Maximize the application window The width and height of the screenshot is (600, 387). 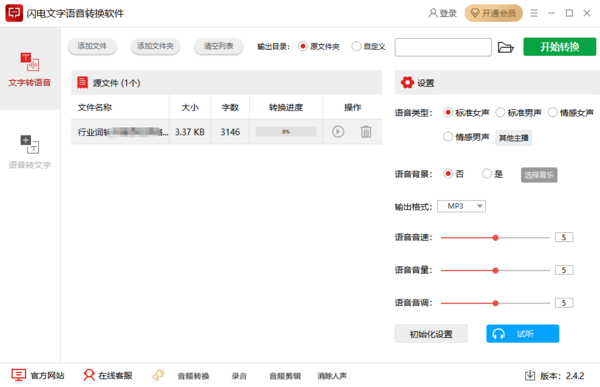pyautogui.click(x=569, y=13)
